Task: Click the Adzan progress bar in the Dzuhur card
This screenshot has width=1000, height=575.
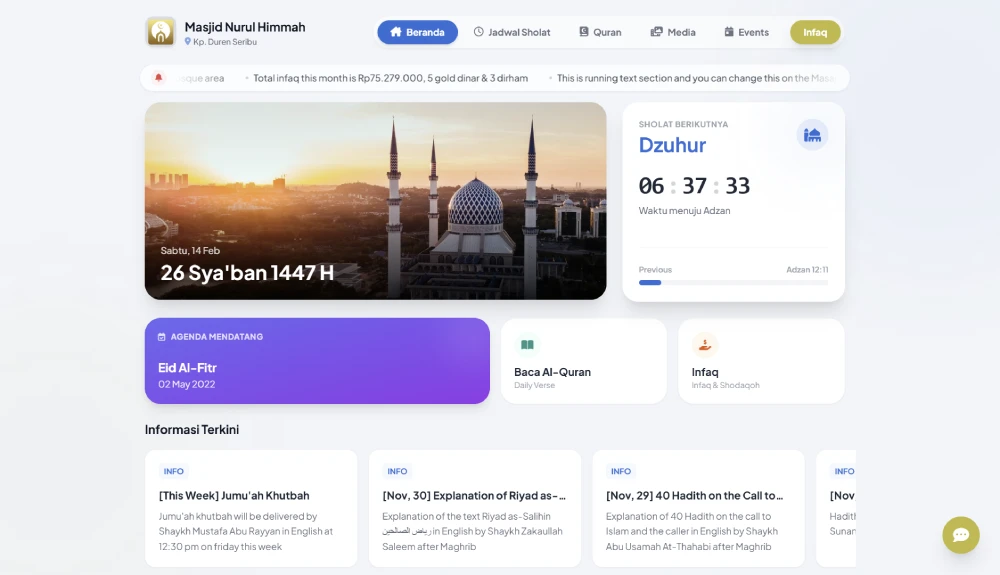Action: click(733, 282)
